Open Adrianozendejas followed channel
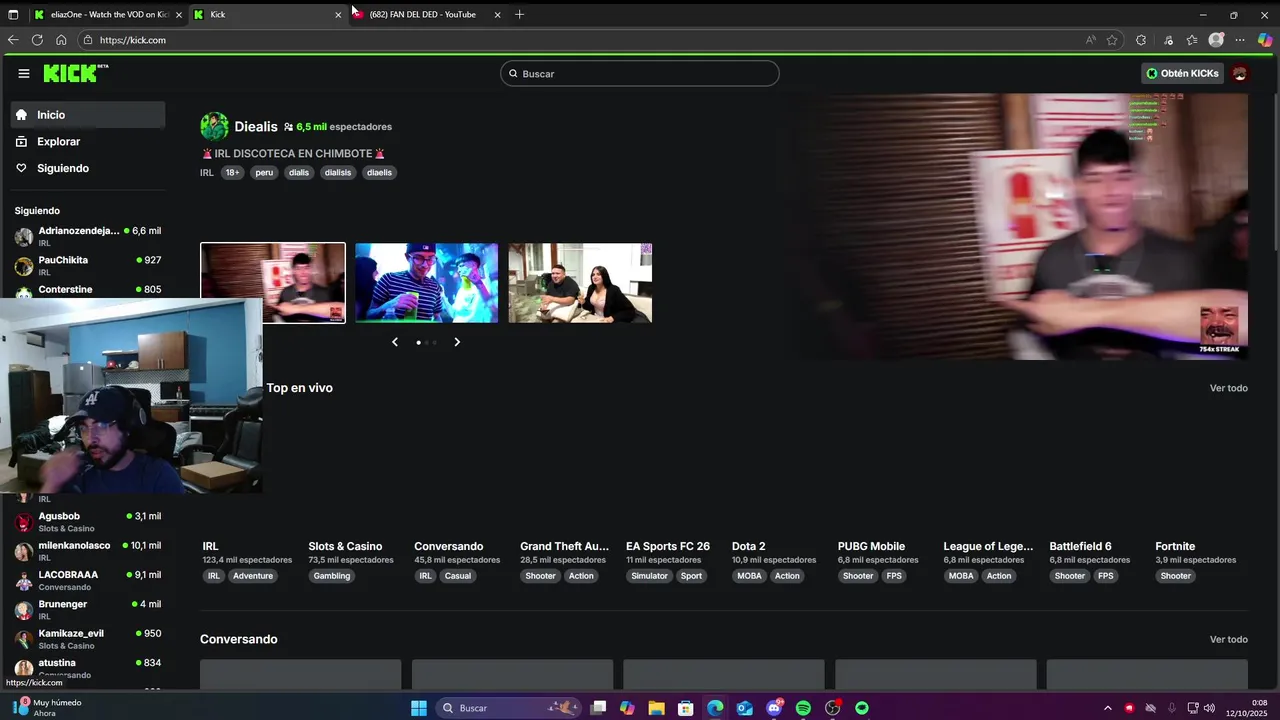1280x720 pixels. pyautogui.click(x=88, y=236)
